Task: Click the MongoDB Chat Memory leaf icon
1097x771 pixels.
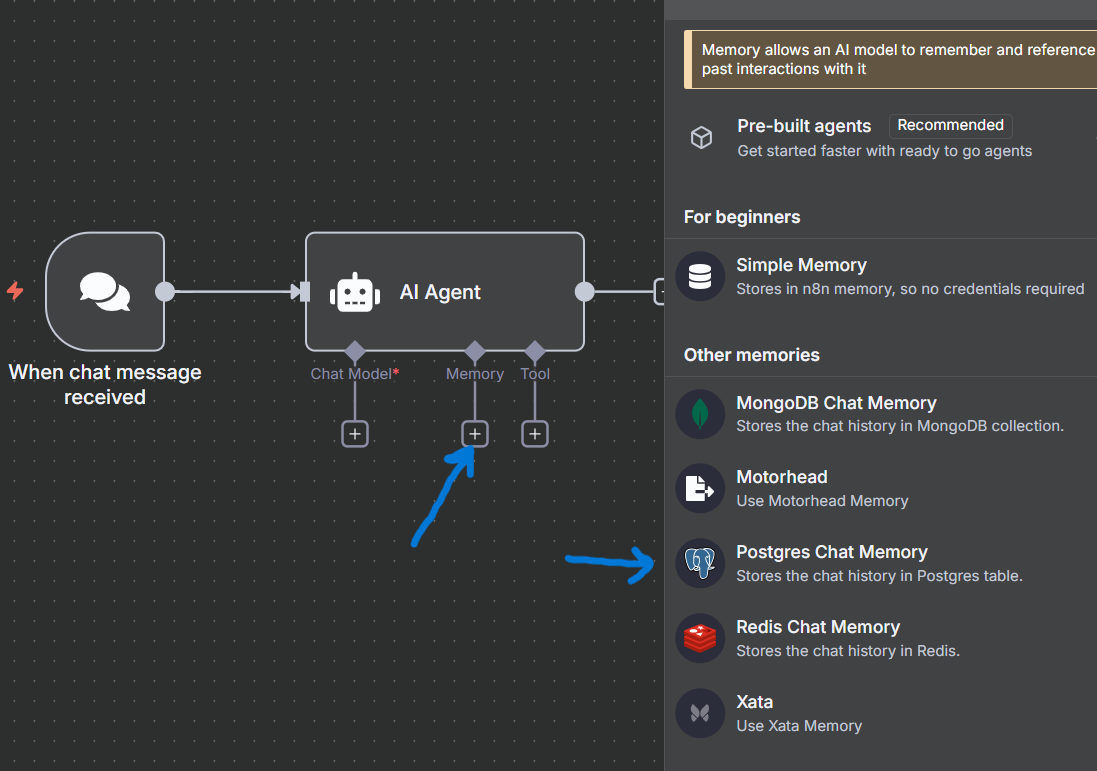Action: point(700,414)
